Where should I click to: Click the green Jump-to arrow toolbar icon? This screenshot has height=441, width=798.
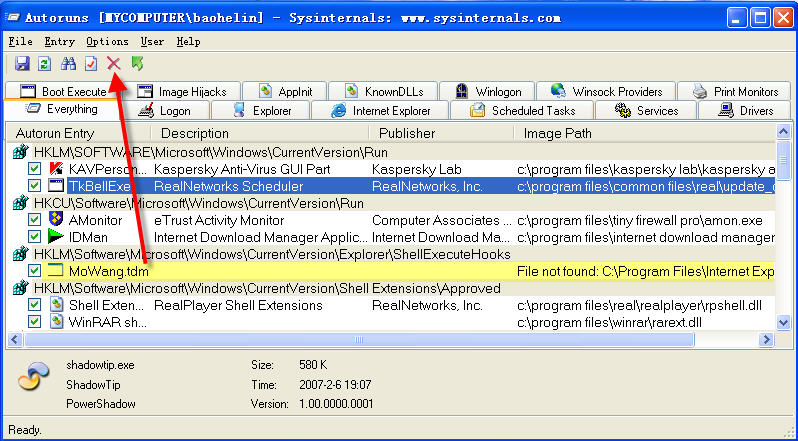(137, 64)
